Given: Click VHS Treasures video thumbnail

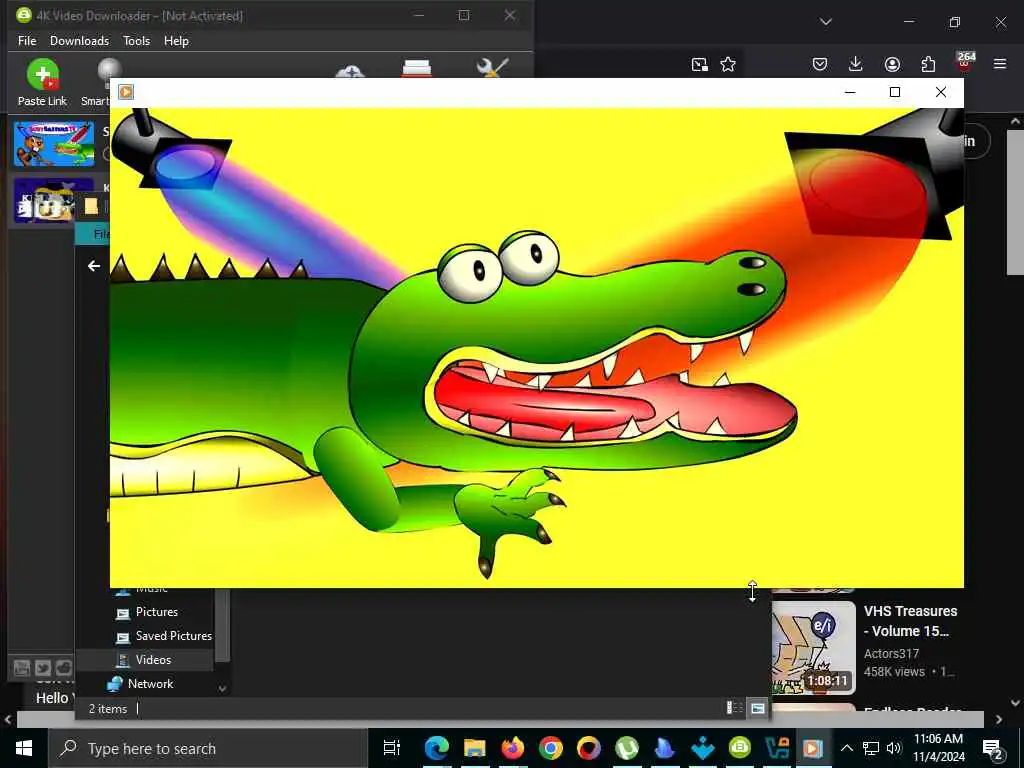Looking at the screenshot, I should [814, 647].
